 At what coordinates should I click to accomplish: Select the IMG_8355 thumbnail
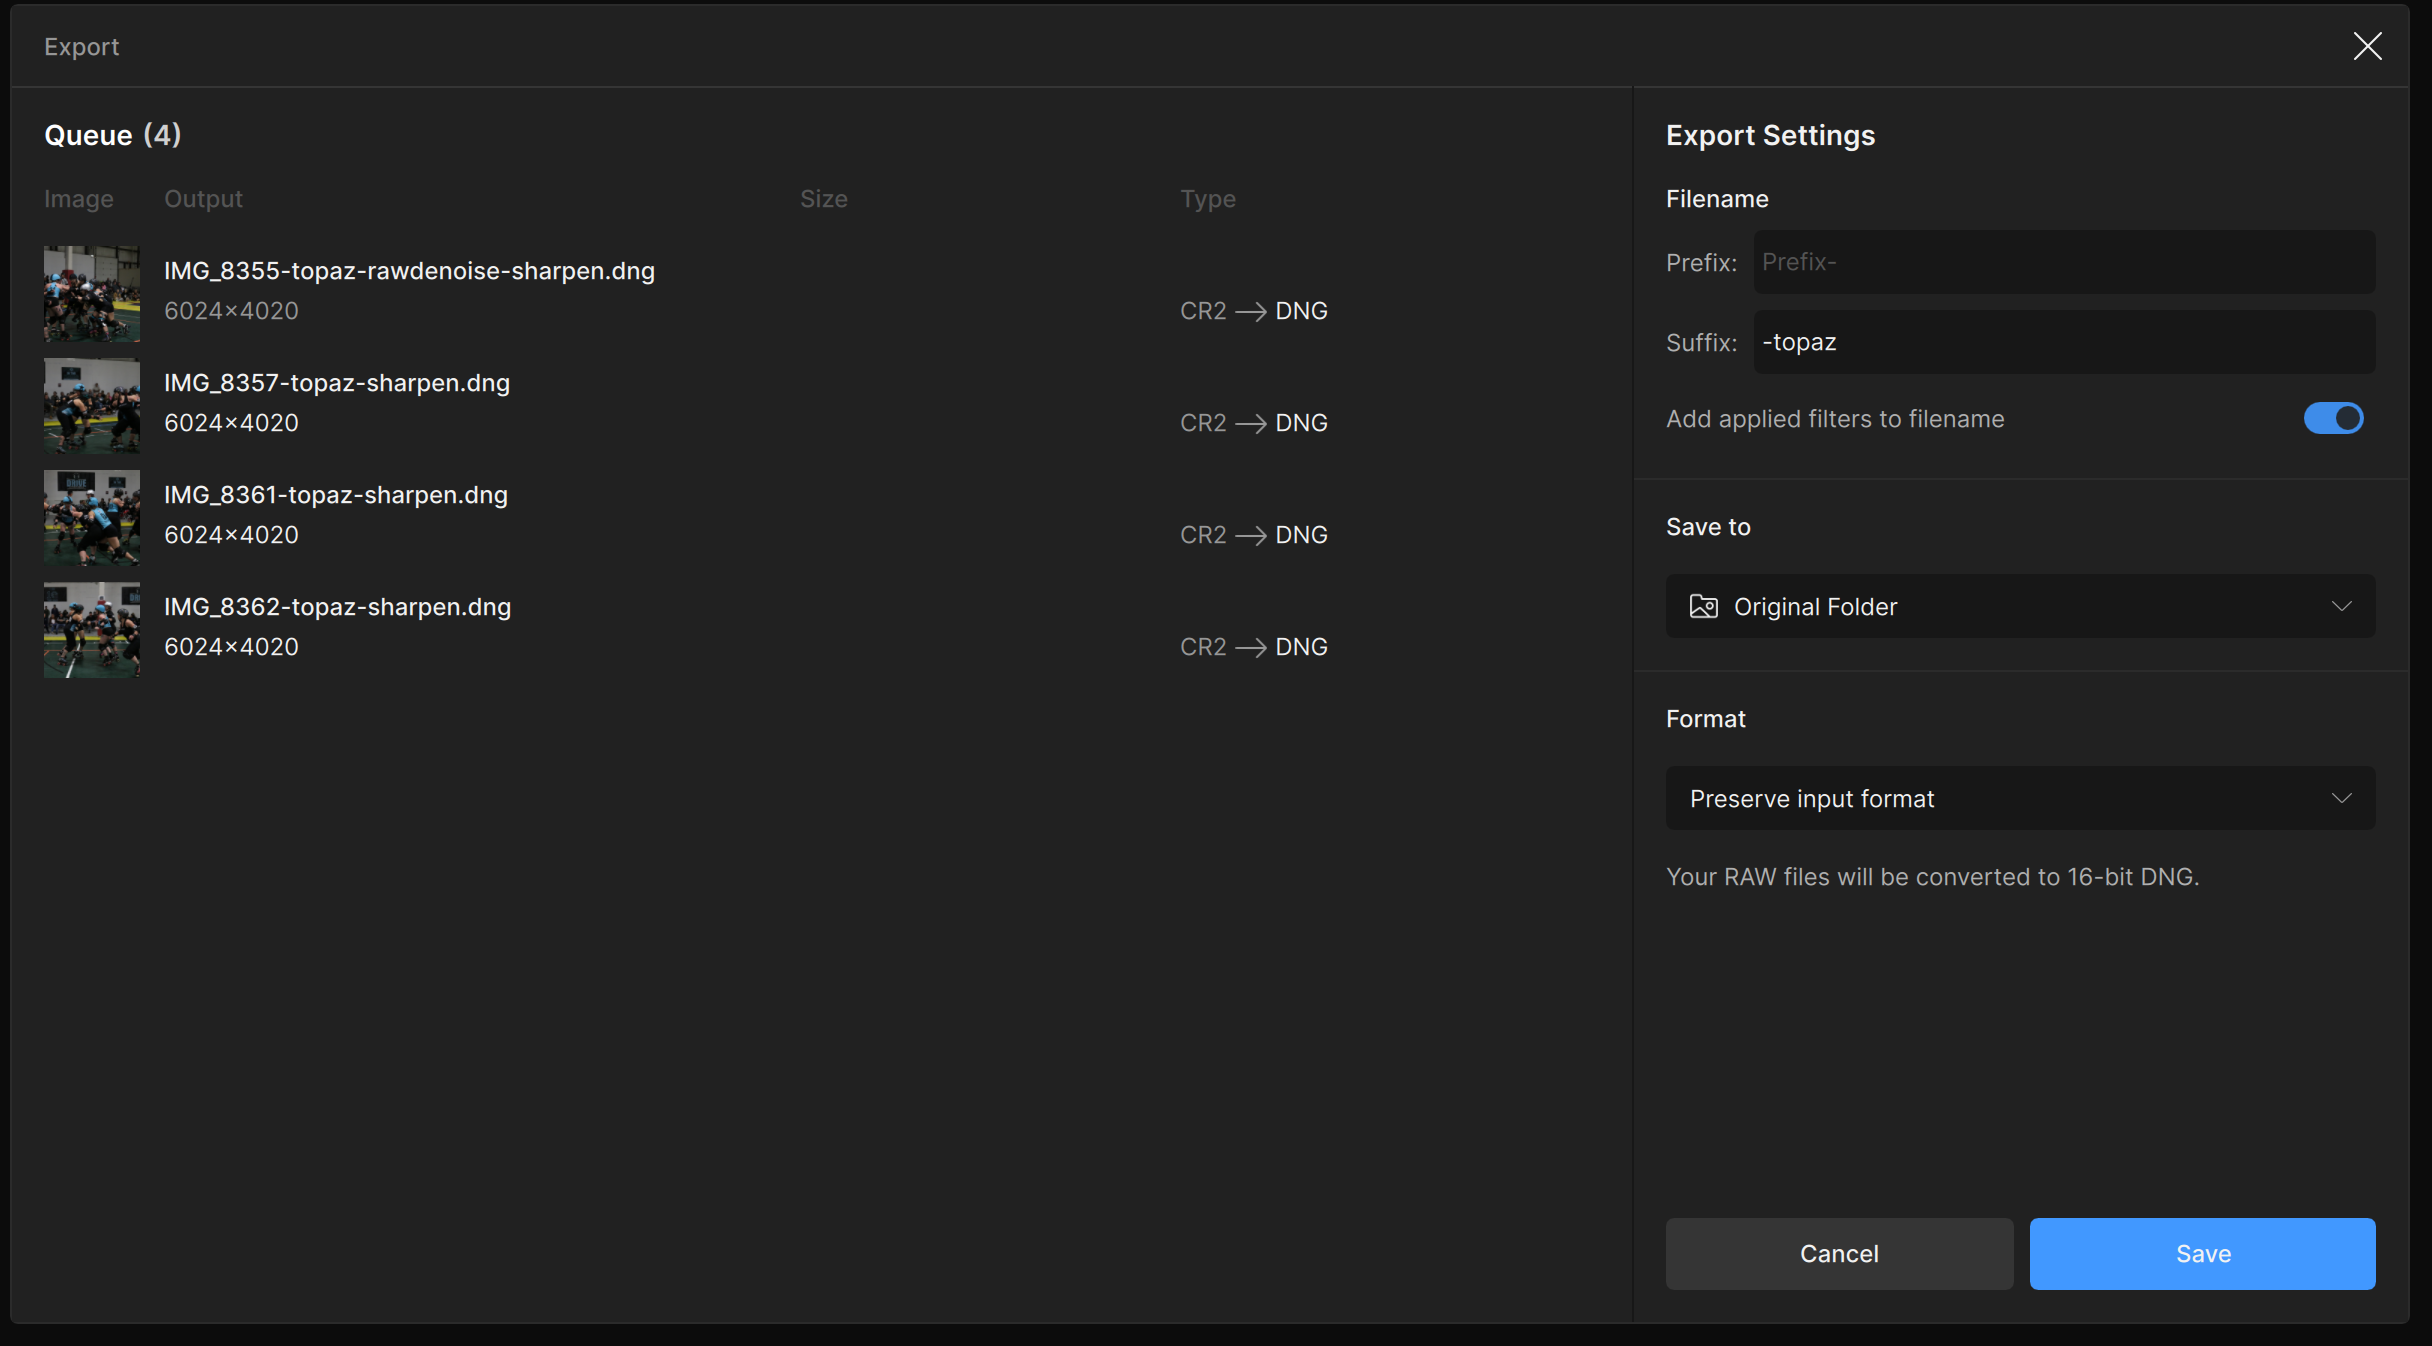(92, 294)
